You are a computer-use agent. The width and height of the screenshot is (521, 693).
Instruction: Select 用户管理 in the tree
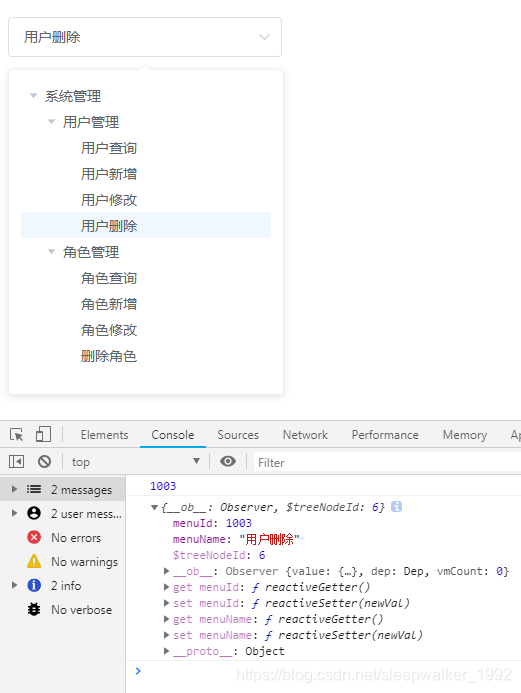click(91, 122)
